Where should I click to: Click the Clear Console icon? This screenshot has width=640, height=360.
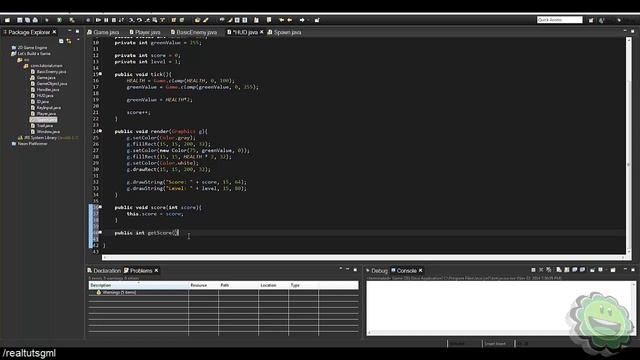pyautogui.click(x=559, y=270)
